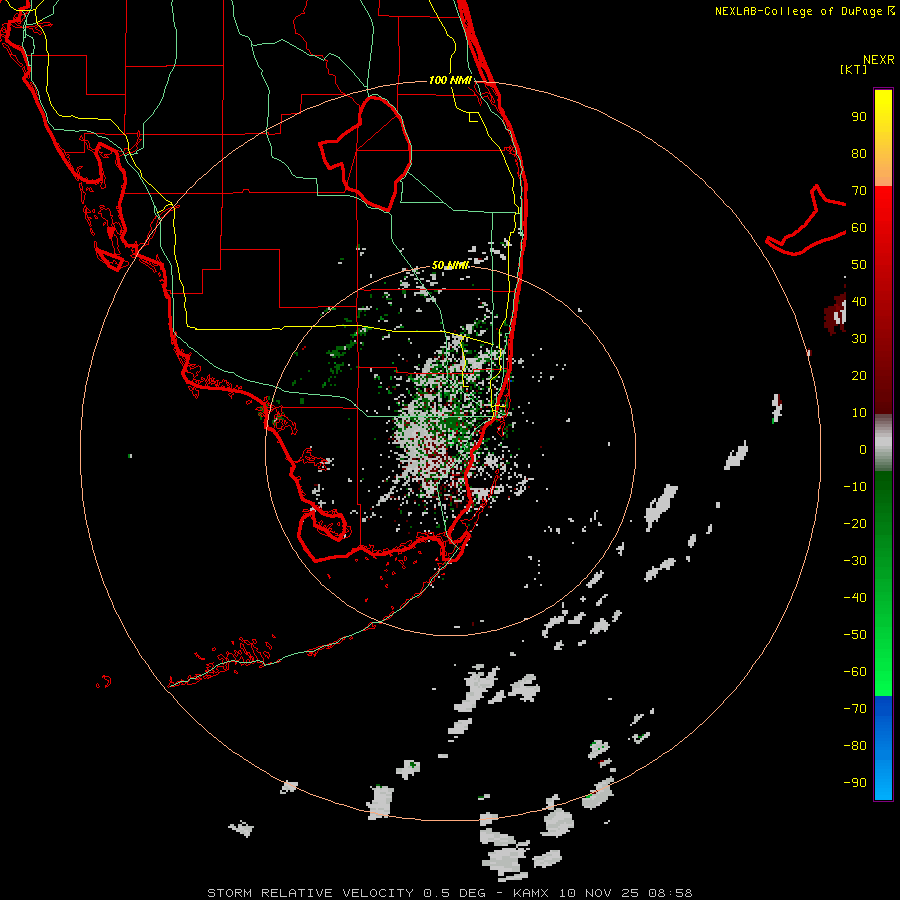
Task: Select the -20 value on velocity scale
Action: tap(855, 523)
